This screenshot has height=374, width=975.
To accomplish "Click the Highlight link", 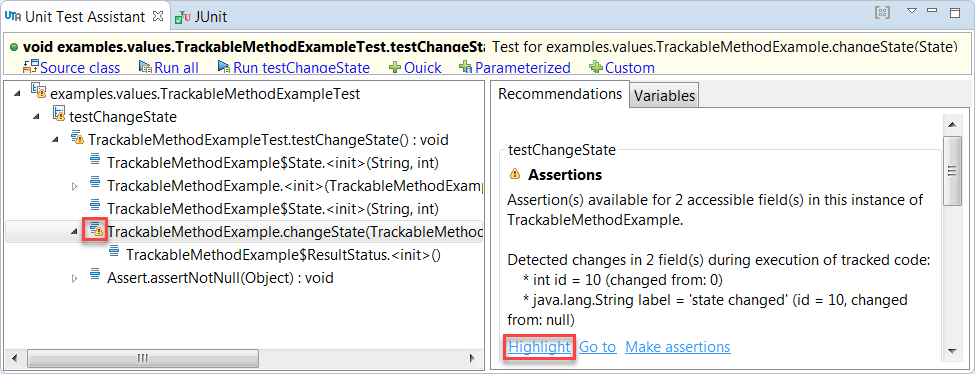I will click(x=538, y=347).
